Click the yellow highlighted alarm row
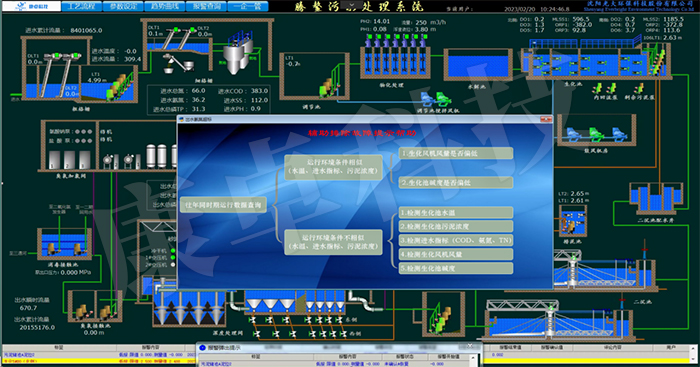The image size is (700, 367). coord(98,361)
